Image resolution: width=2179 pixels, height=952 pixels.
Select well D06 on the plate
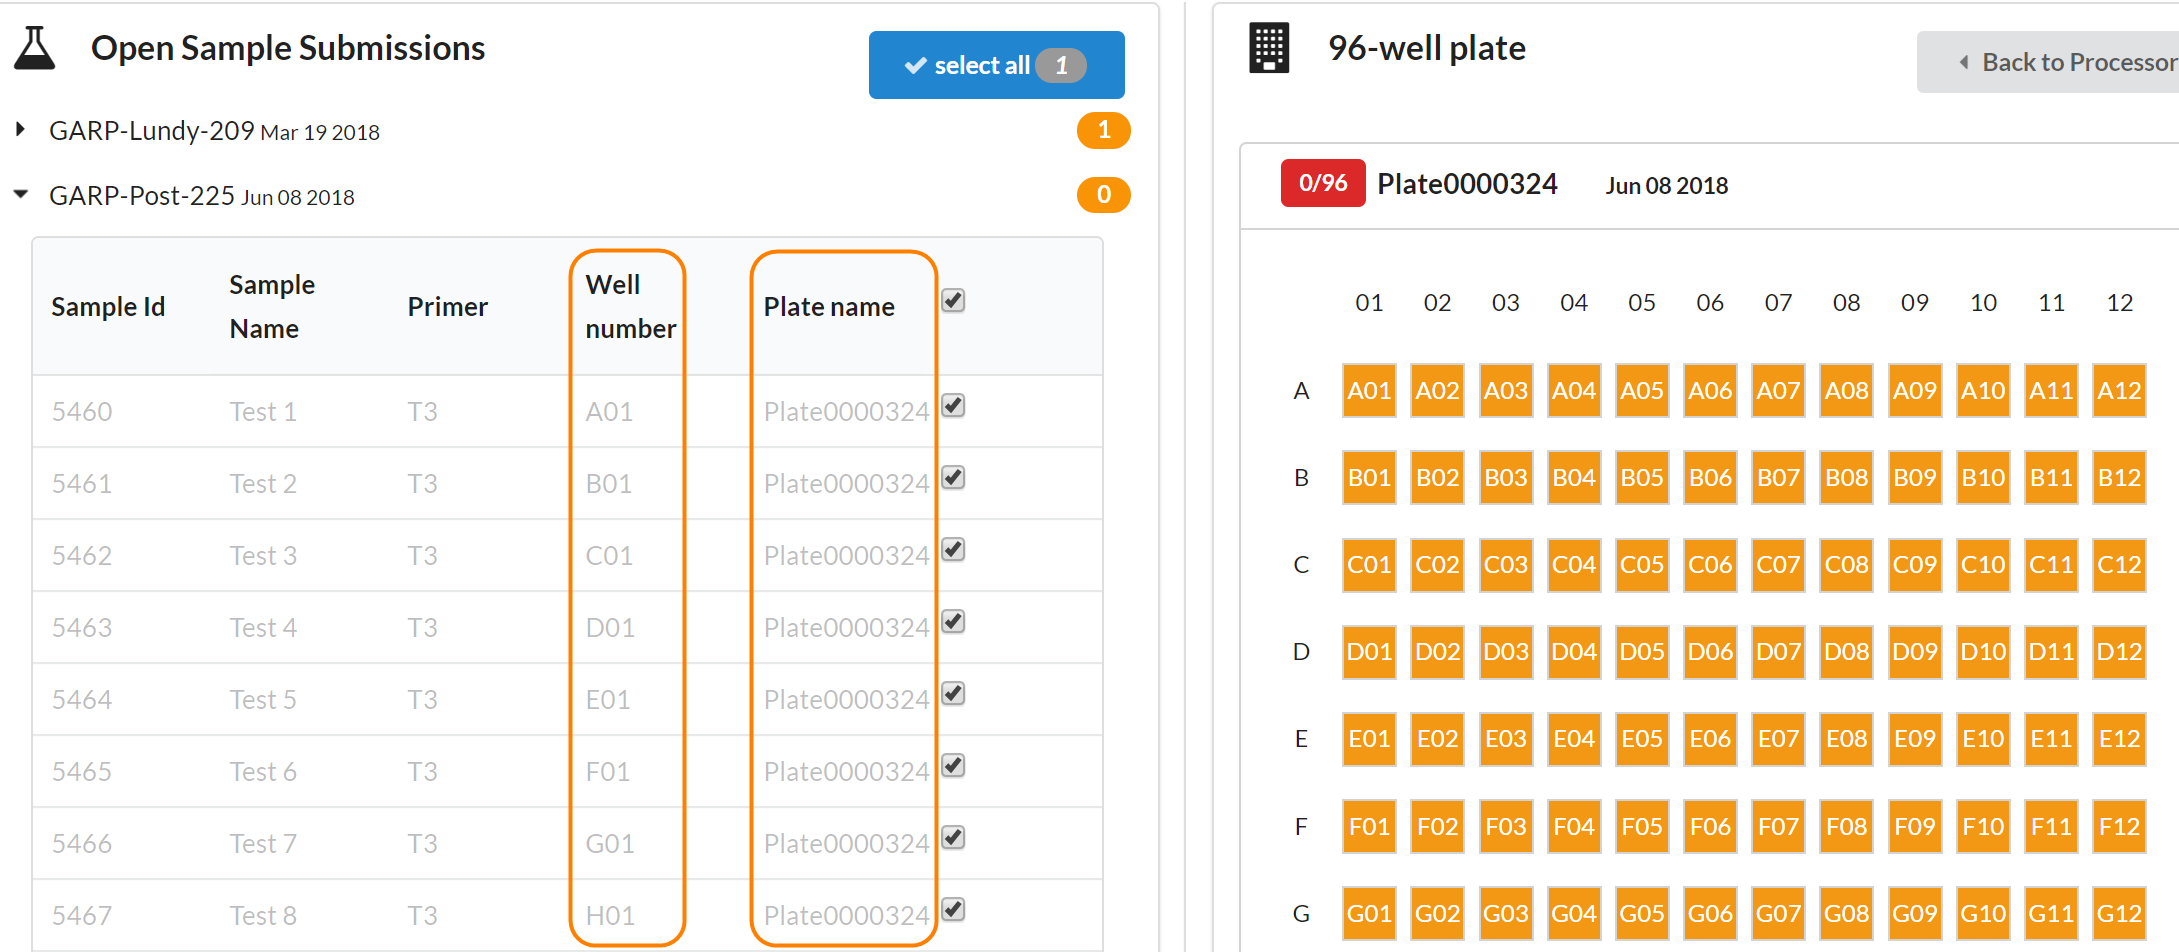pos(1709,652)
